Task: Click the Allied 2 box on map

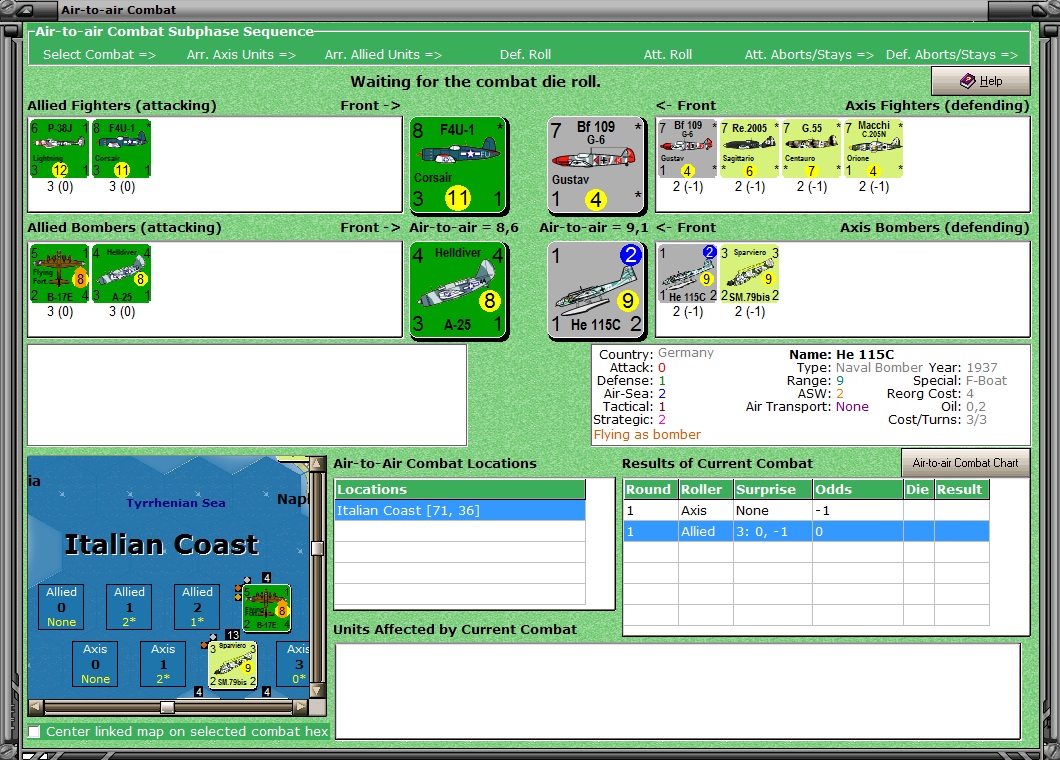Action: coord(197,607)
